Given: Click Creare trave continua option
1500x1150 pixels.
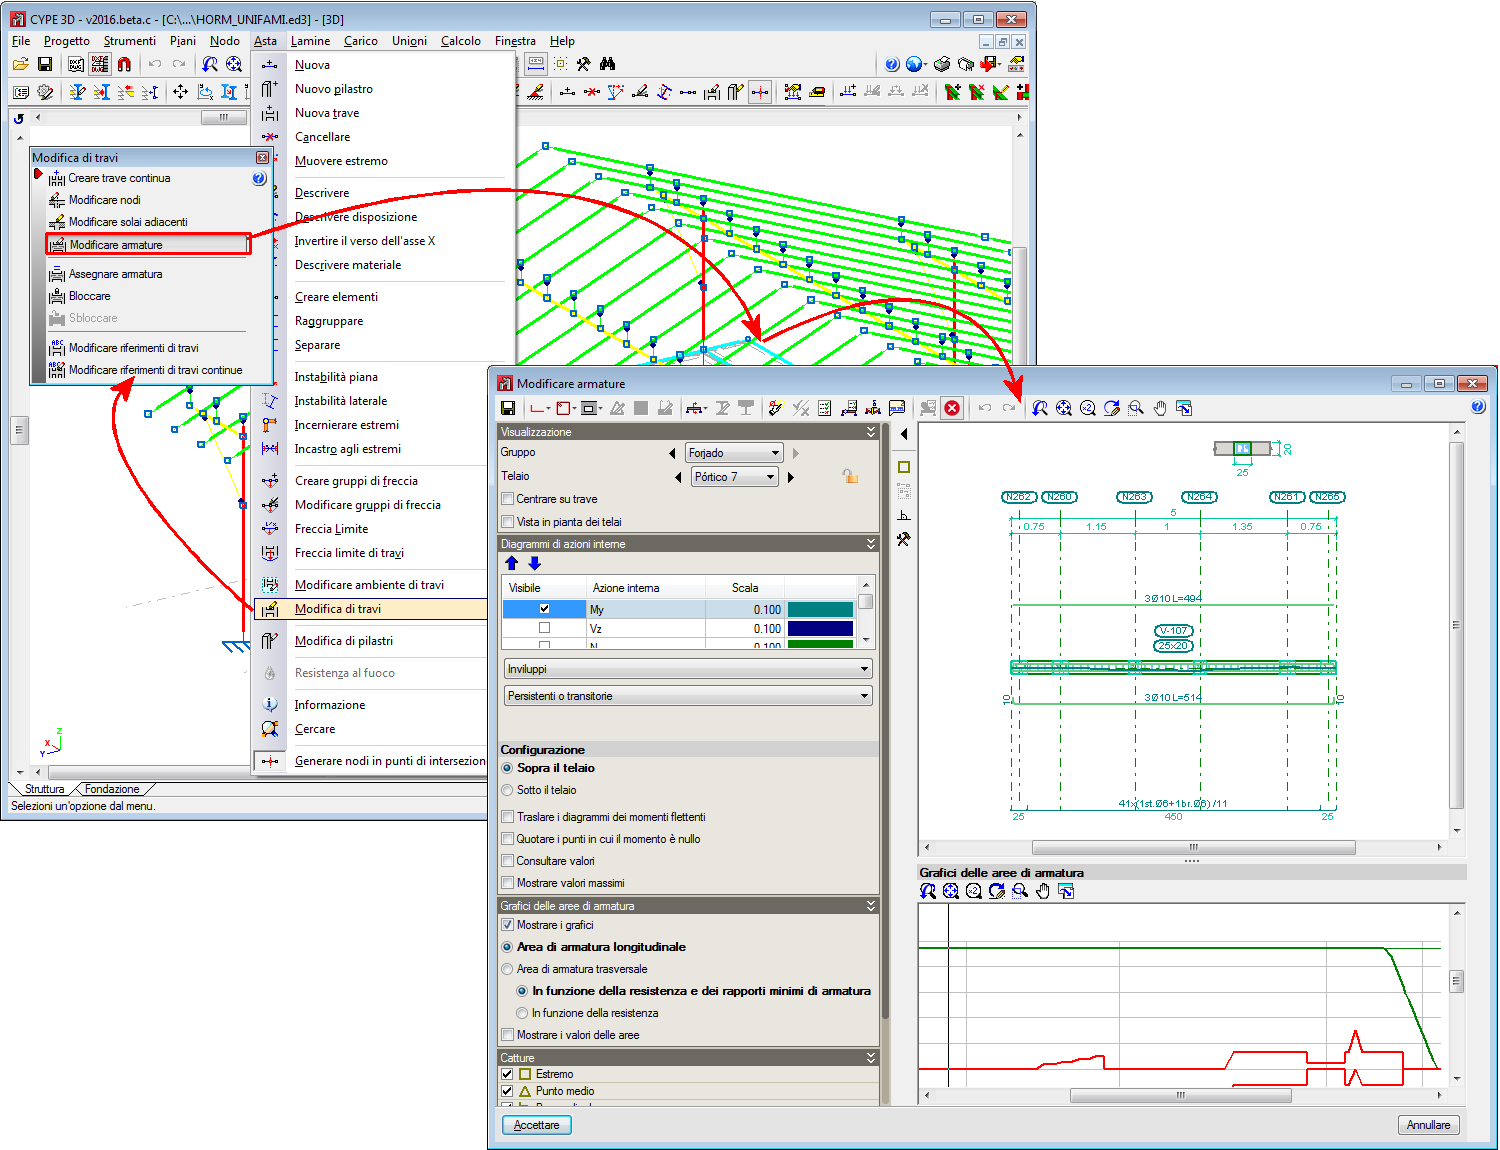Looking at the screenshot, I should point(119,178).
